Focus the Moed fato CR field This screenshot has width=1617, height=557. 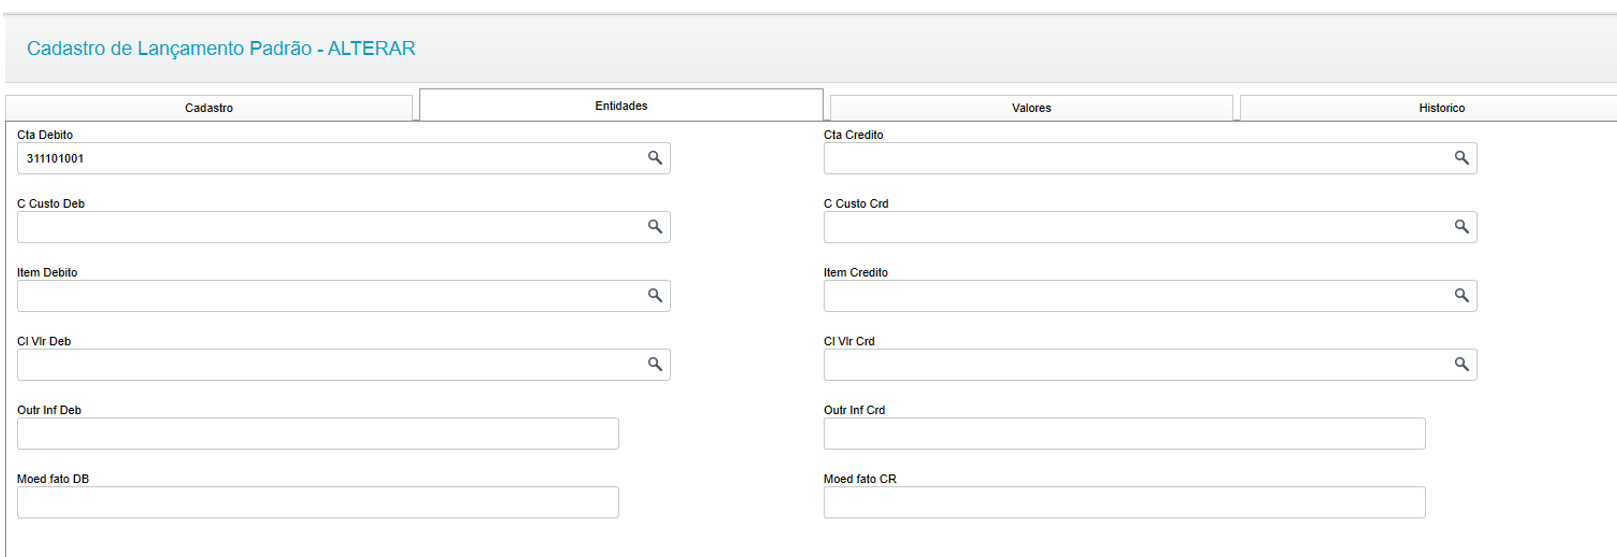(1125, 503)
